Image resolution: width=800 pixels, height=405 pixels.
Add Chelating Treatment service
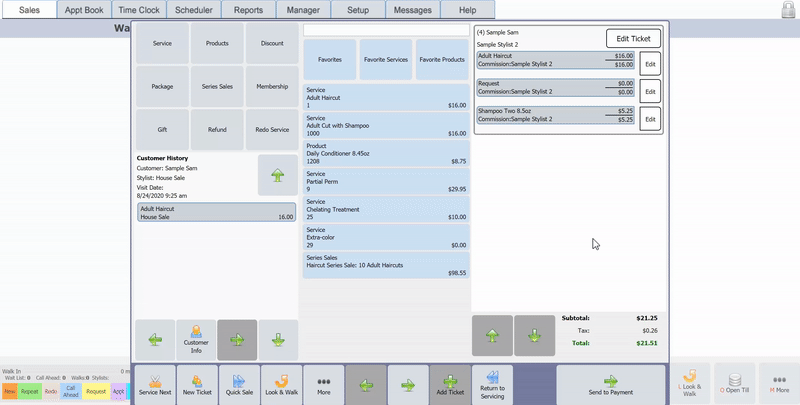coord(386,209)
